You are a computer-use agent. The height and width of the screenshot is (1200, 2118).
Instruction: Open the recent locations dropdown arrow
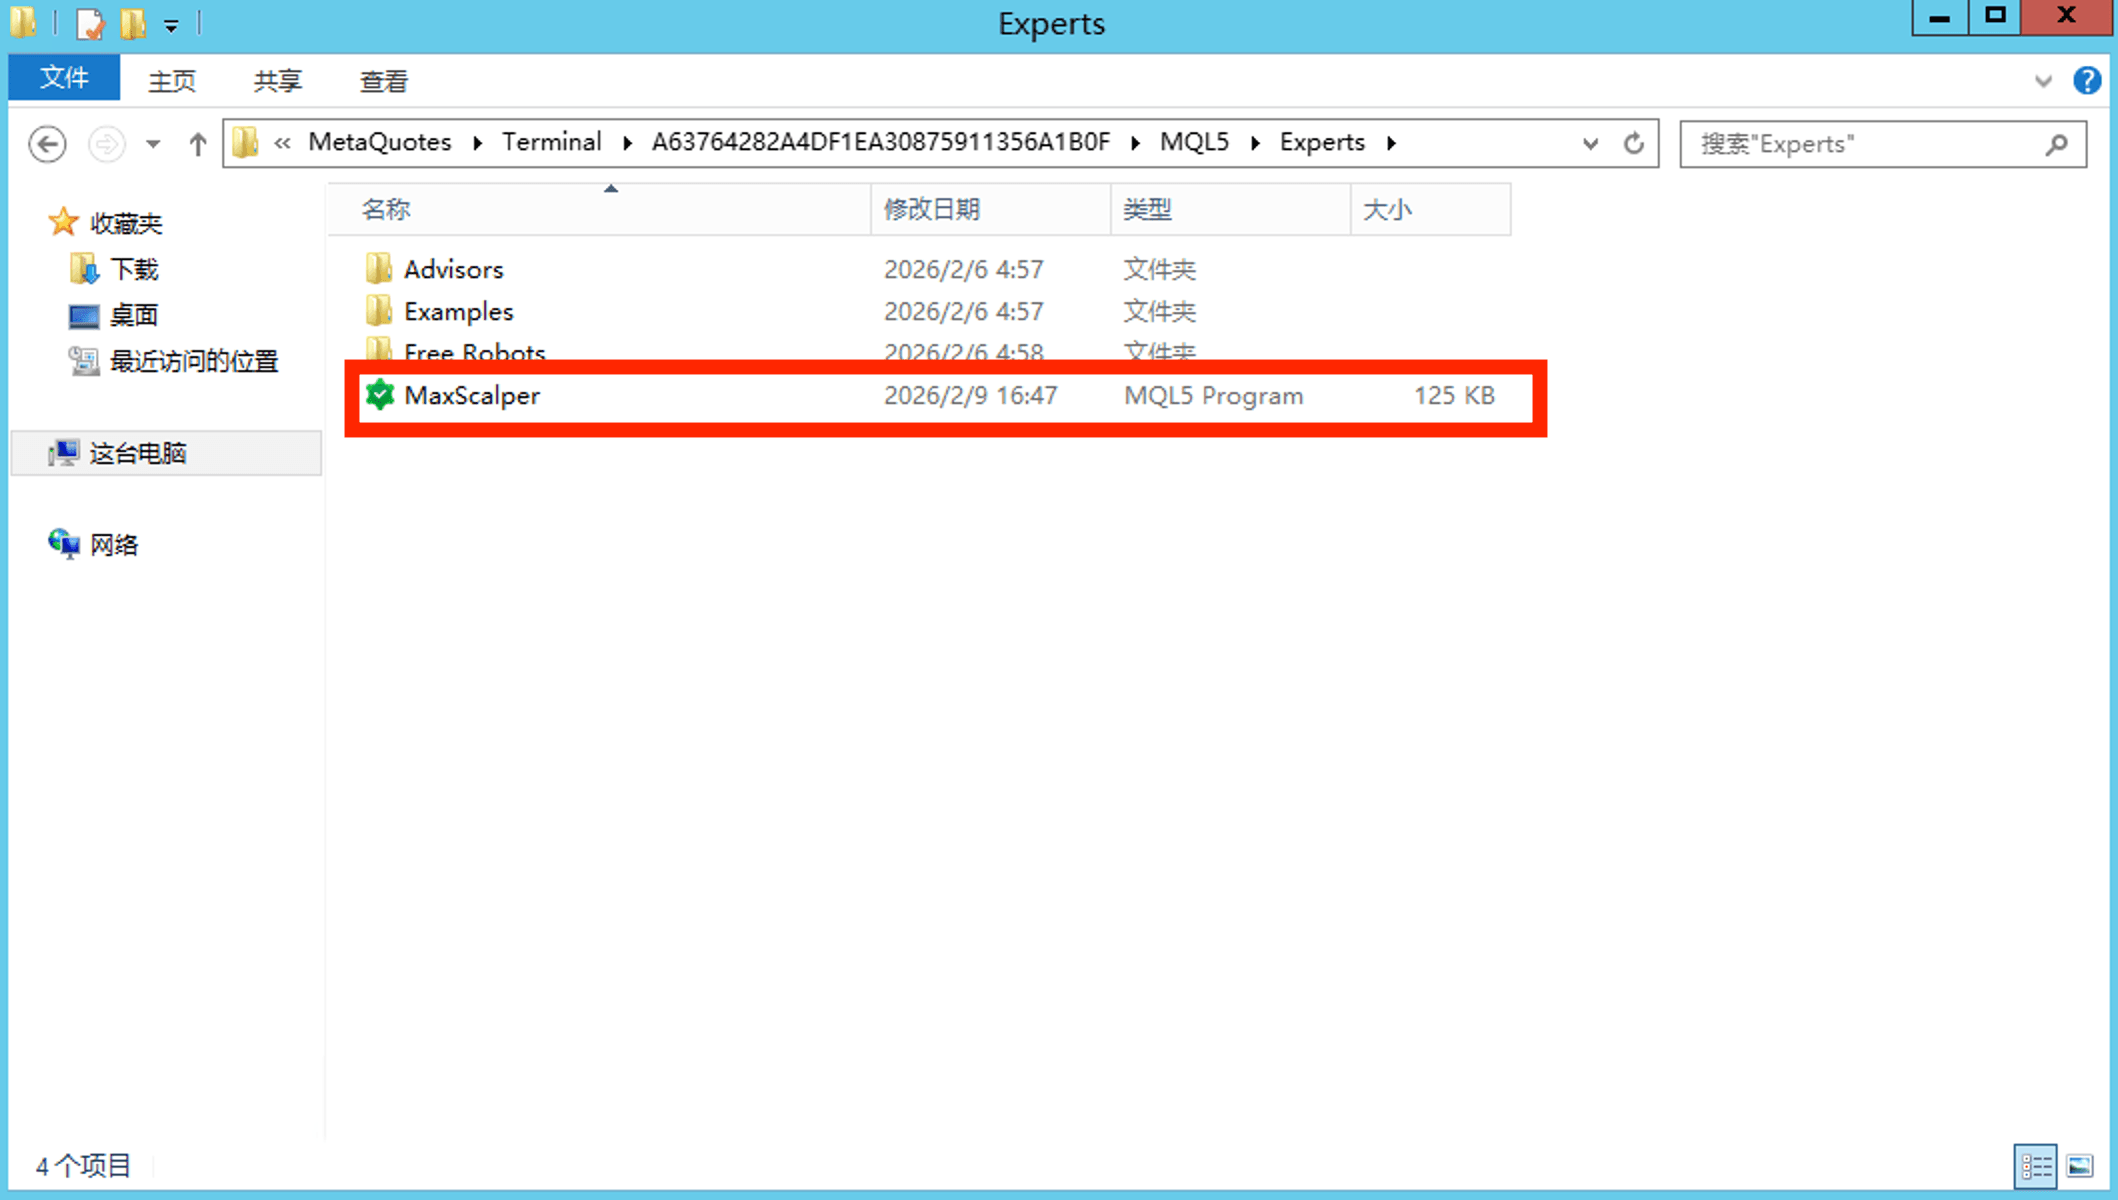[x=153, y=144]
